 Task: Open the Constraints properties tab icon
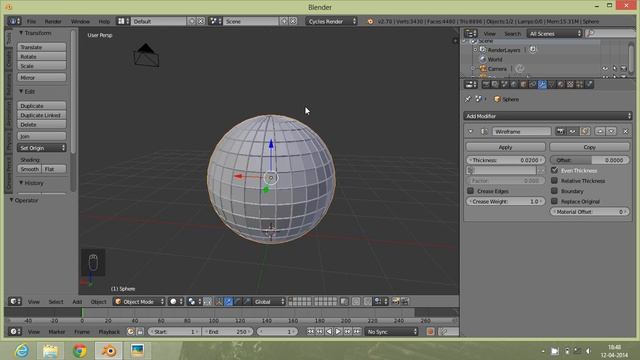tap(533, 84)
